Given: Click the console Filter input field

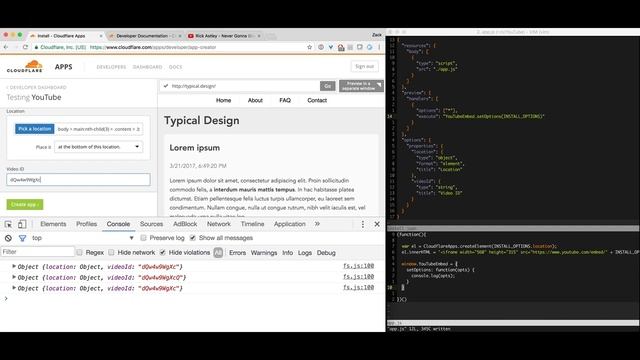Looking at the screenshot, I should 38,252.
